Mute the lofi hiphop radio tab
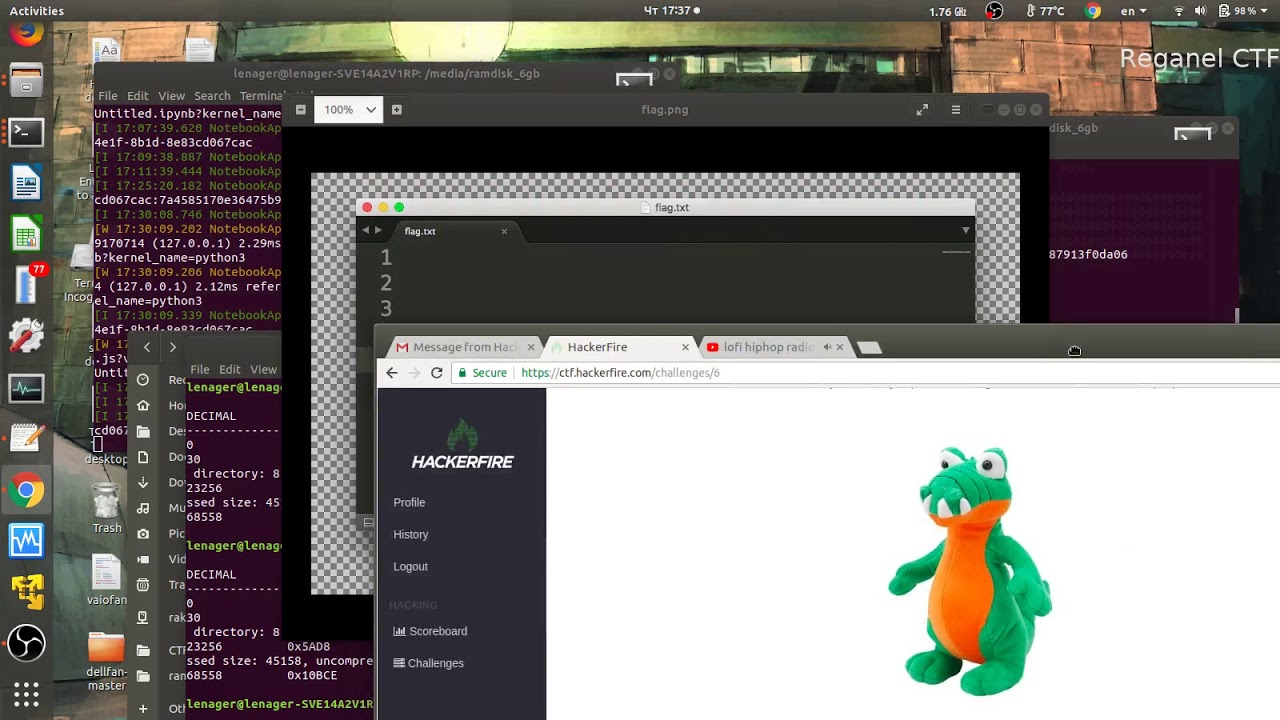This screenshot has height=720, width=1280. (x=826, y=347)
